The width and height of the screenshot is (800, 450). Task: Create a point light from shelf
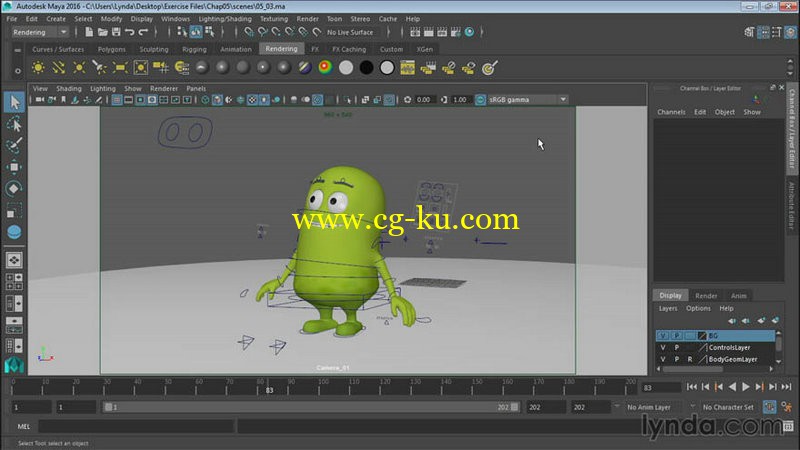[79, 67]
